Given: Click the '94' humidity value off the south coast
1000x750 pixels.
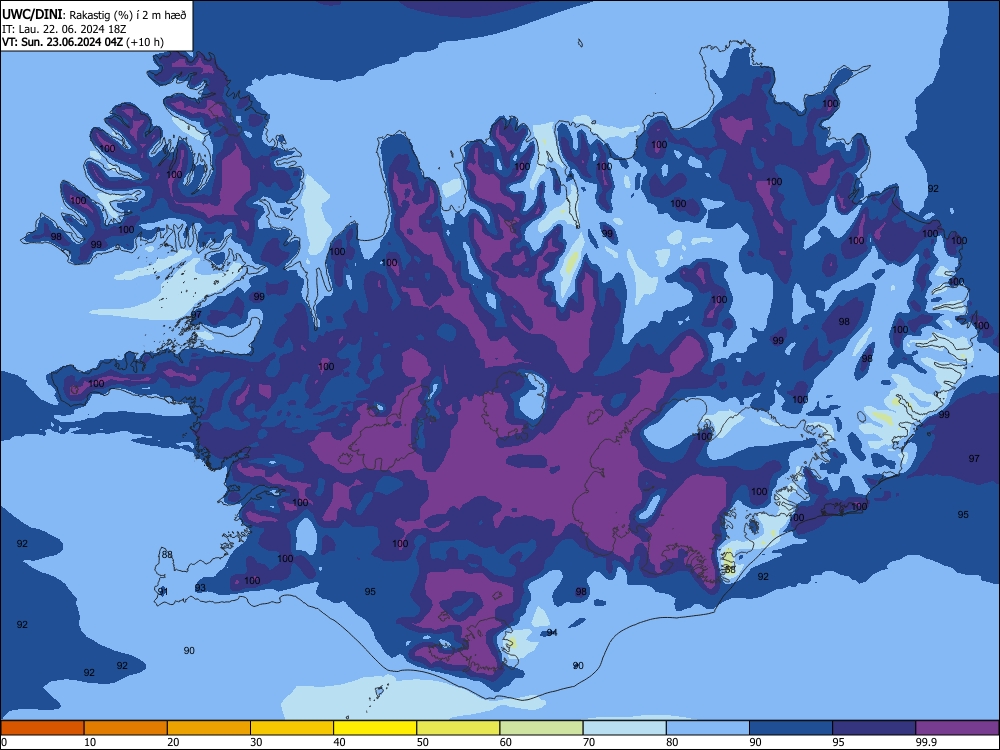Looking at the screenshot, I should click(552, 633).
